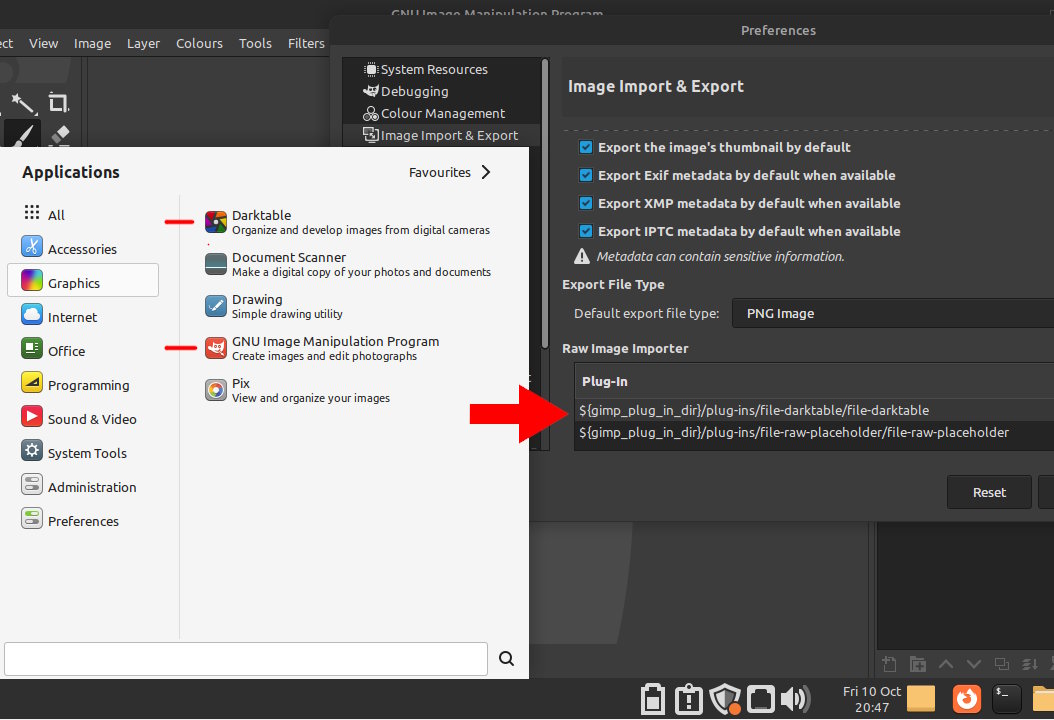The width and height of the screenshot is (1054, 720).
Task: Select the Fuzzy Select magic wand tool
Action: 22,102
